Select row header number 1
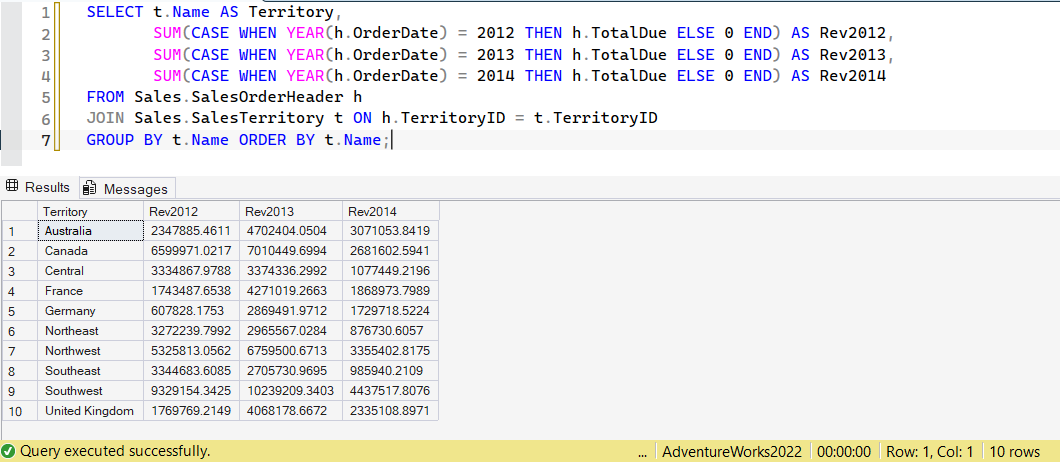Viewport: 1060px width, 462px height. point(19,231)
